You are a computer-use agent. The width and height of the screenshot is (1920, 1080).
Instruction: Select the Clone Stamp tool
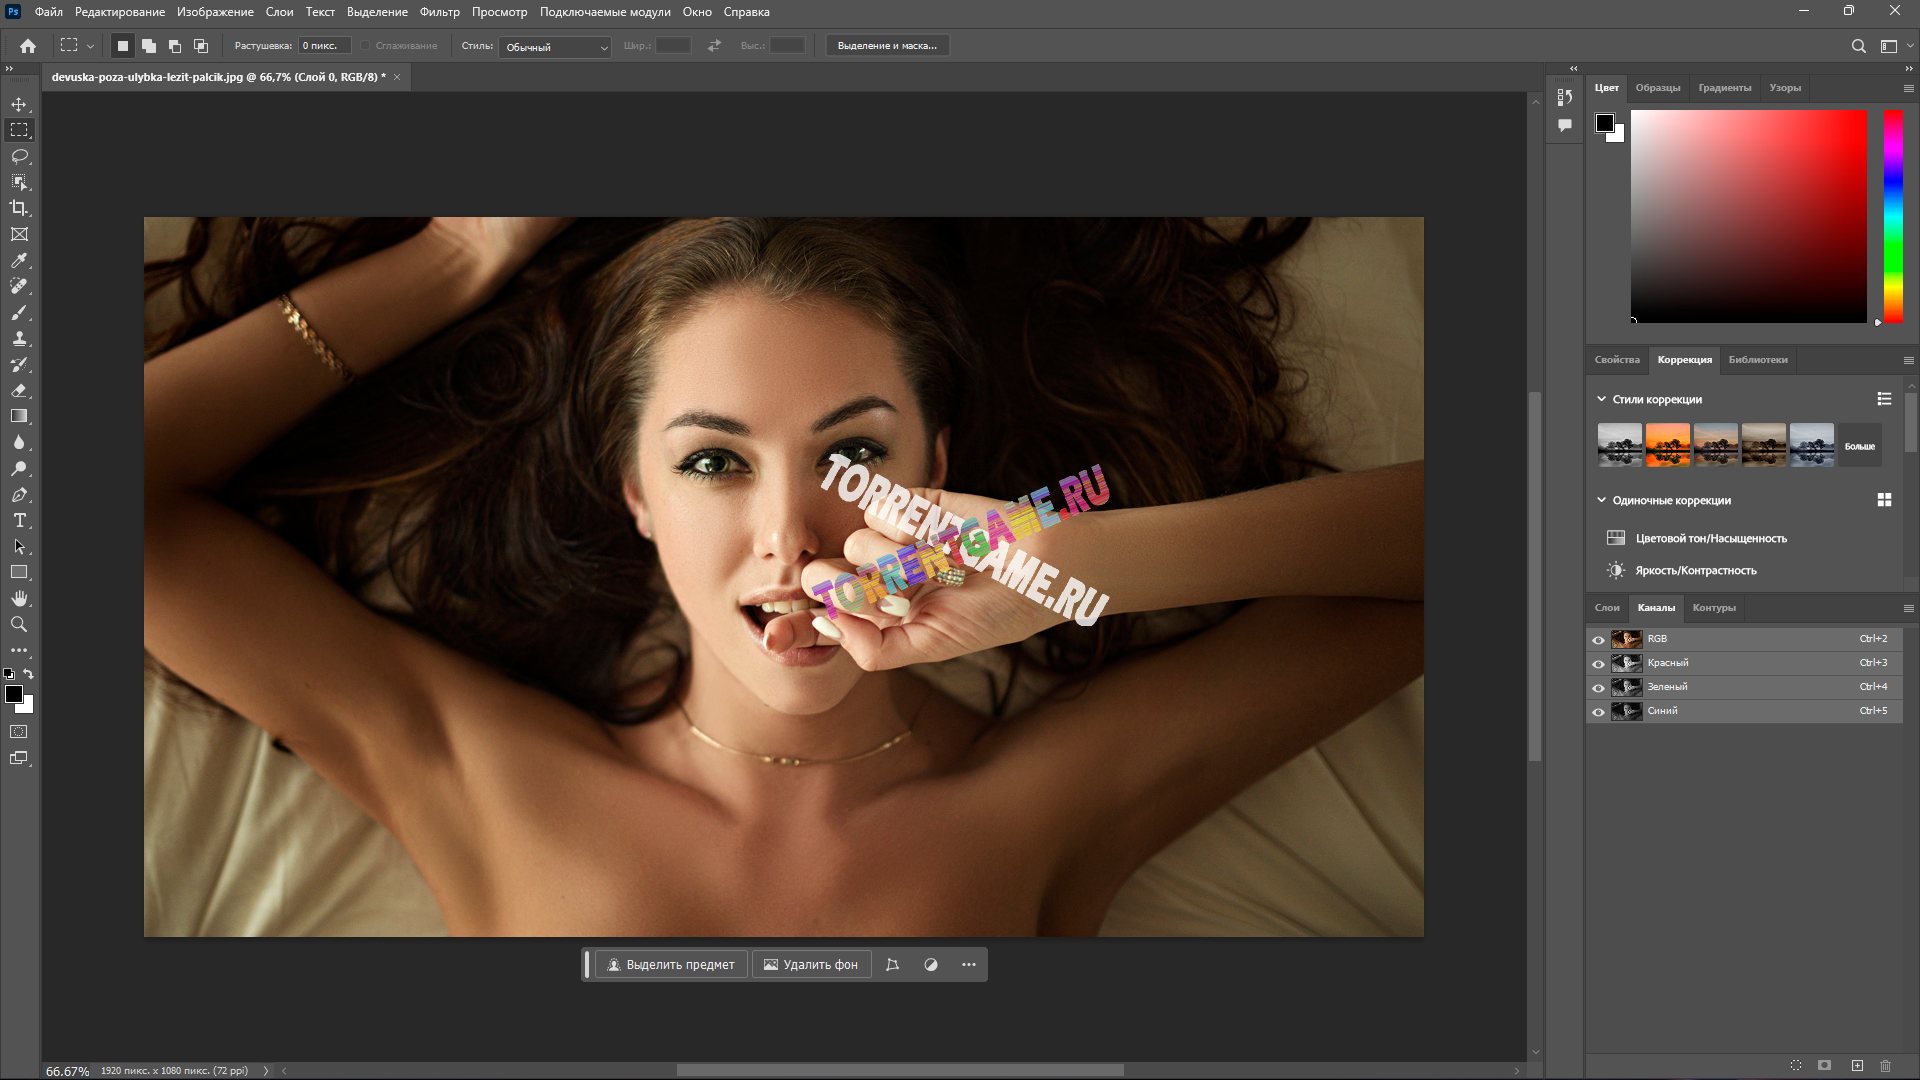point(19,338)
